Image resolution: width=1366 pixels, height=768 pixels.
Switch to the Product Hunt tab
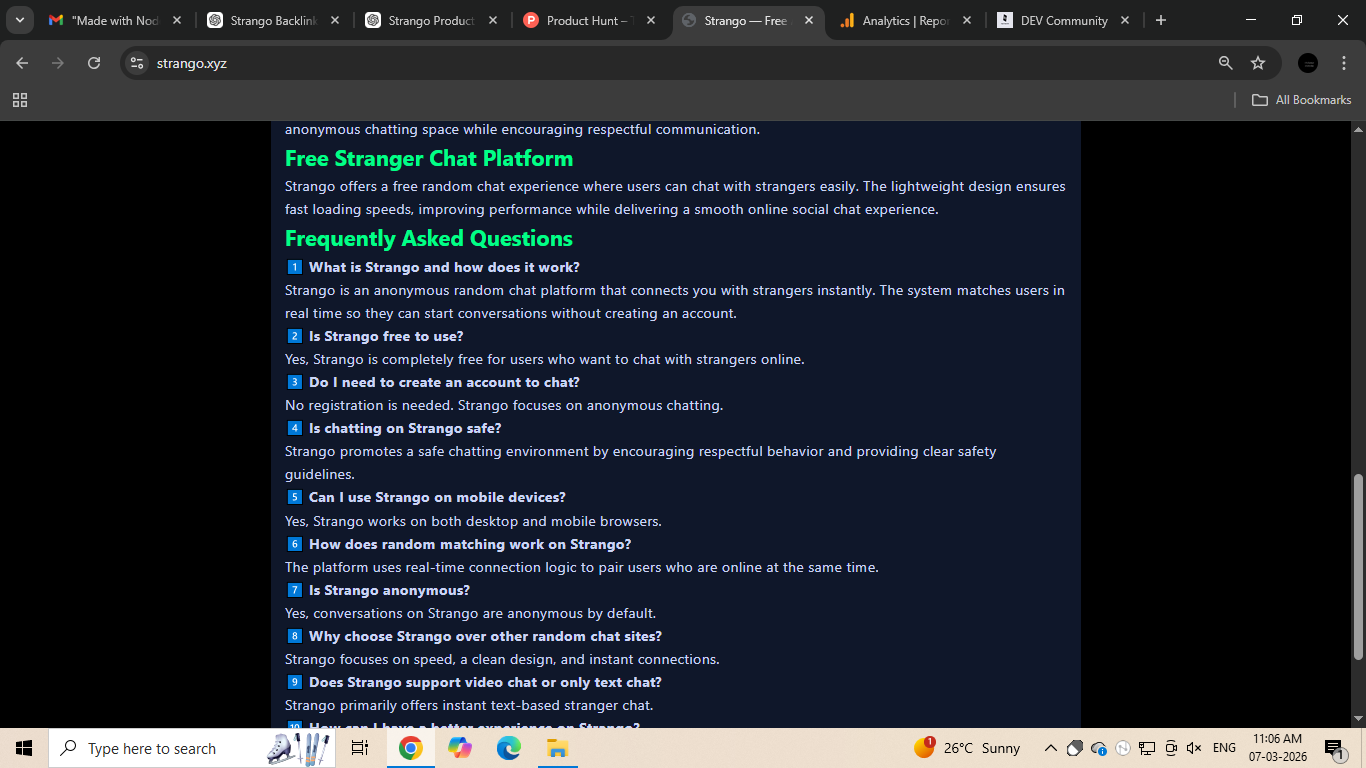[x=583, y=19]
